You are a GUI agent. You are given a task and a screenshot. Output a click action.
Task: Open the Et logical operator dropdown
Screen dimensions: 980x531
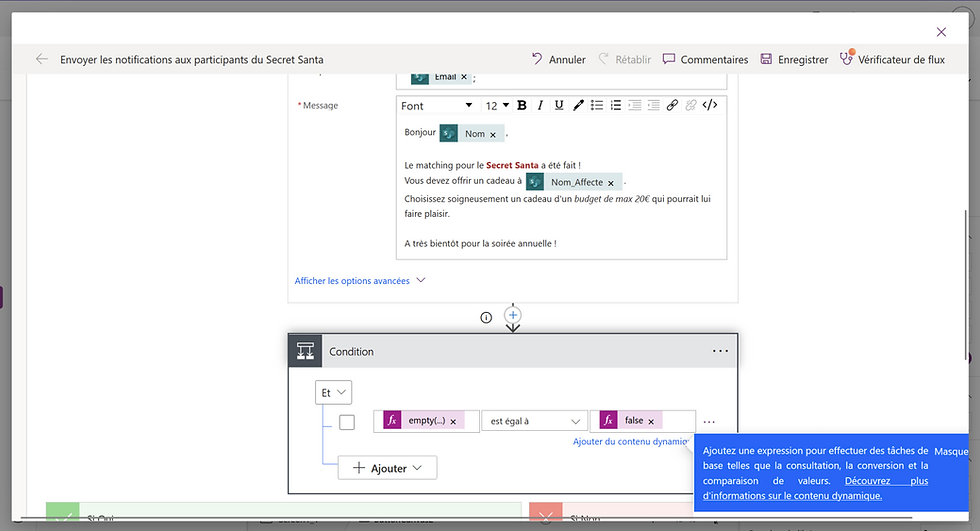coord(333,392)
